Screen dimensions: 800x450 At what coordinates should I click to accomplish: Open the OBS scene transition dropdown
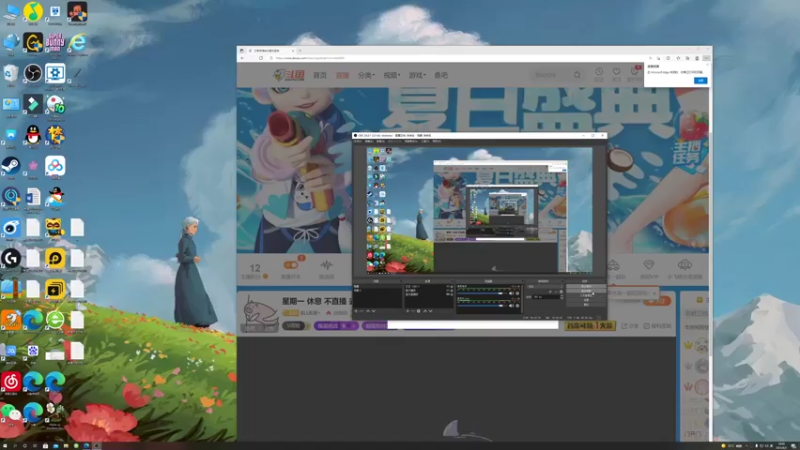pyautogui.click(x=545, y=287)
